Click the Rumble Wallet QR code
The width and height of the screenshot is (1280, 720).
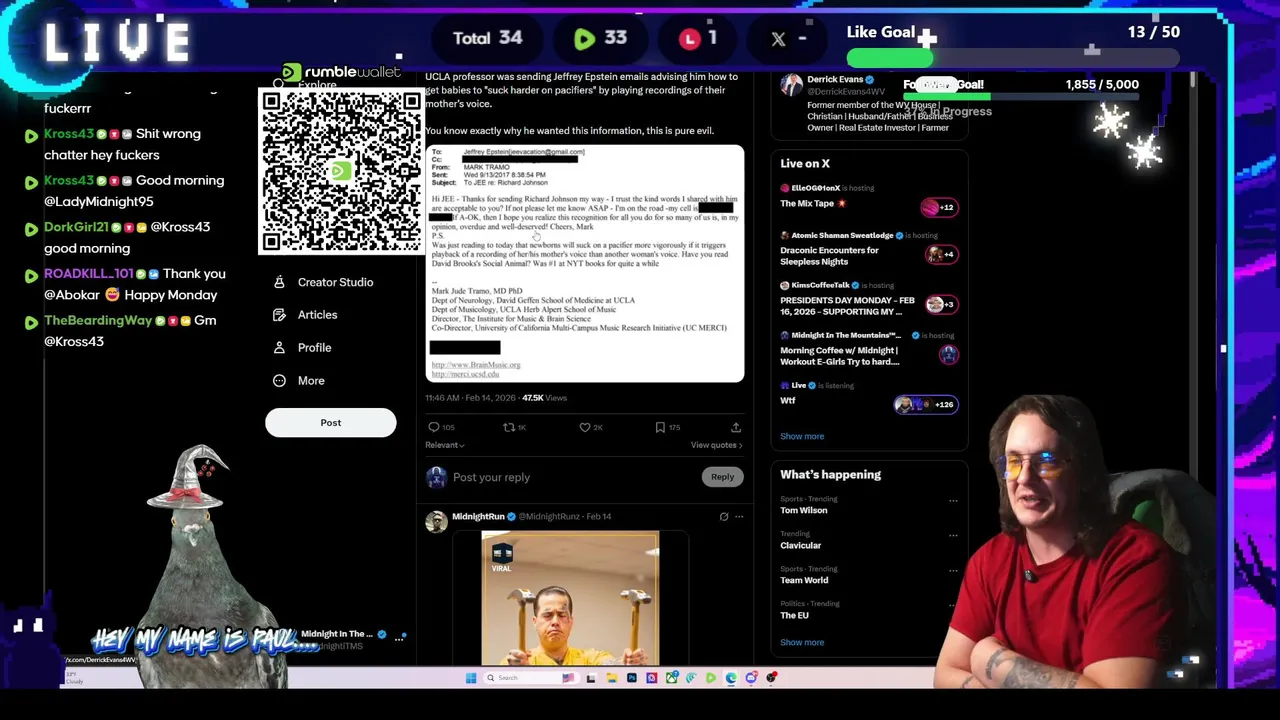[341, 171]
